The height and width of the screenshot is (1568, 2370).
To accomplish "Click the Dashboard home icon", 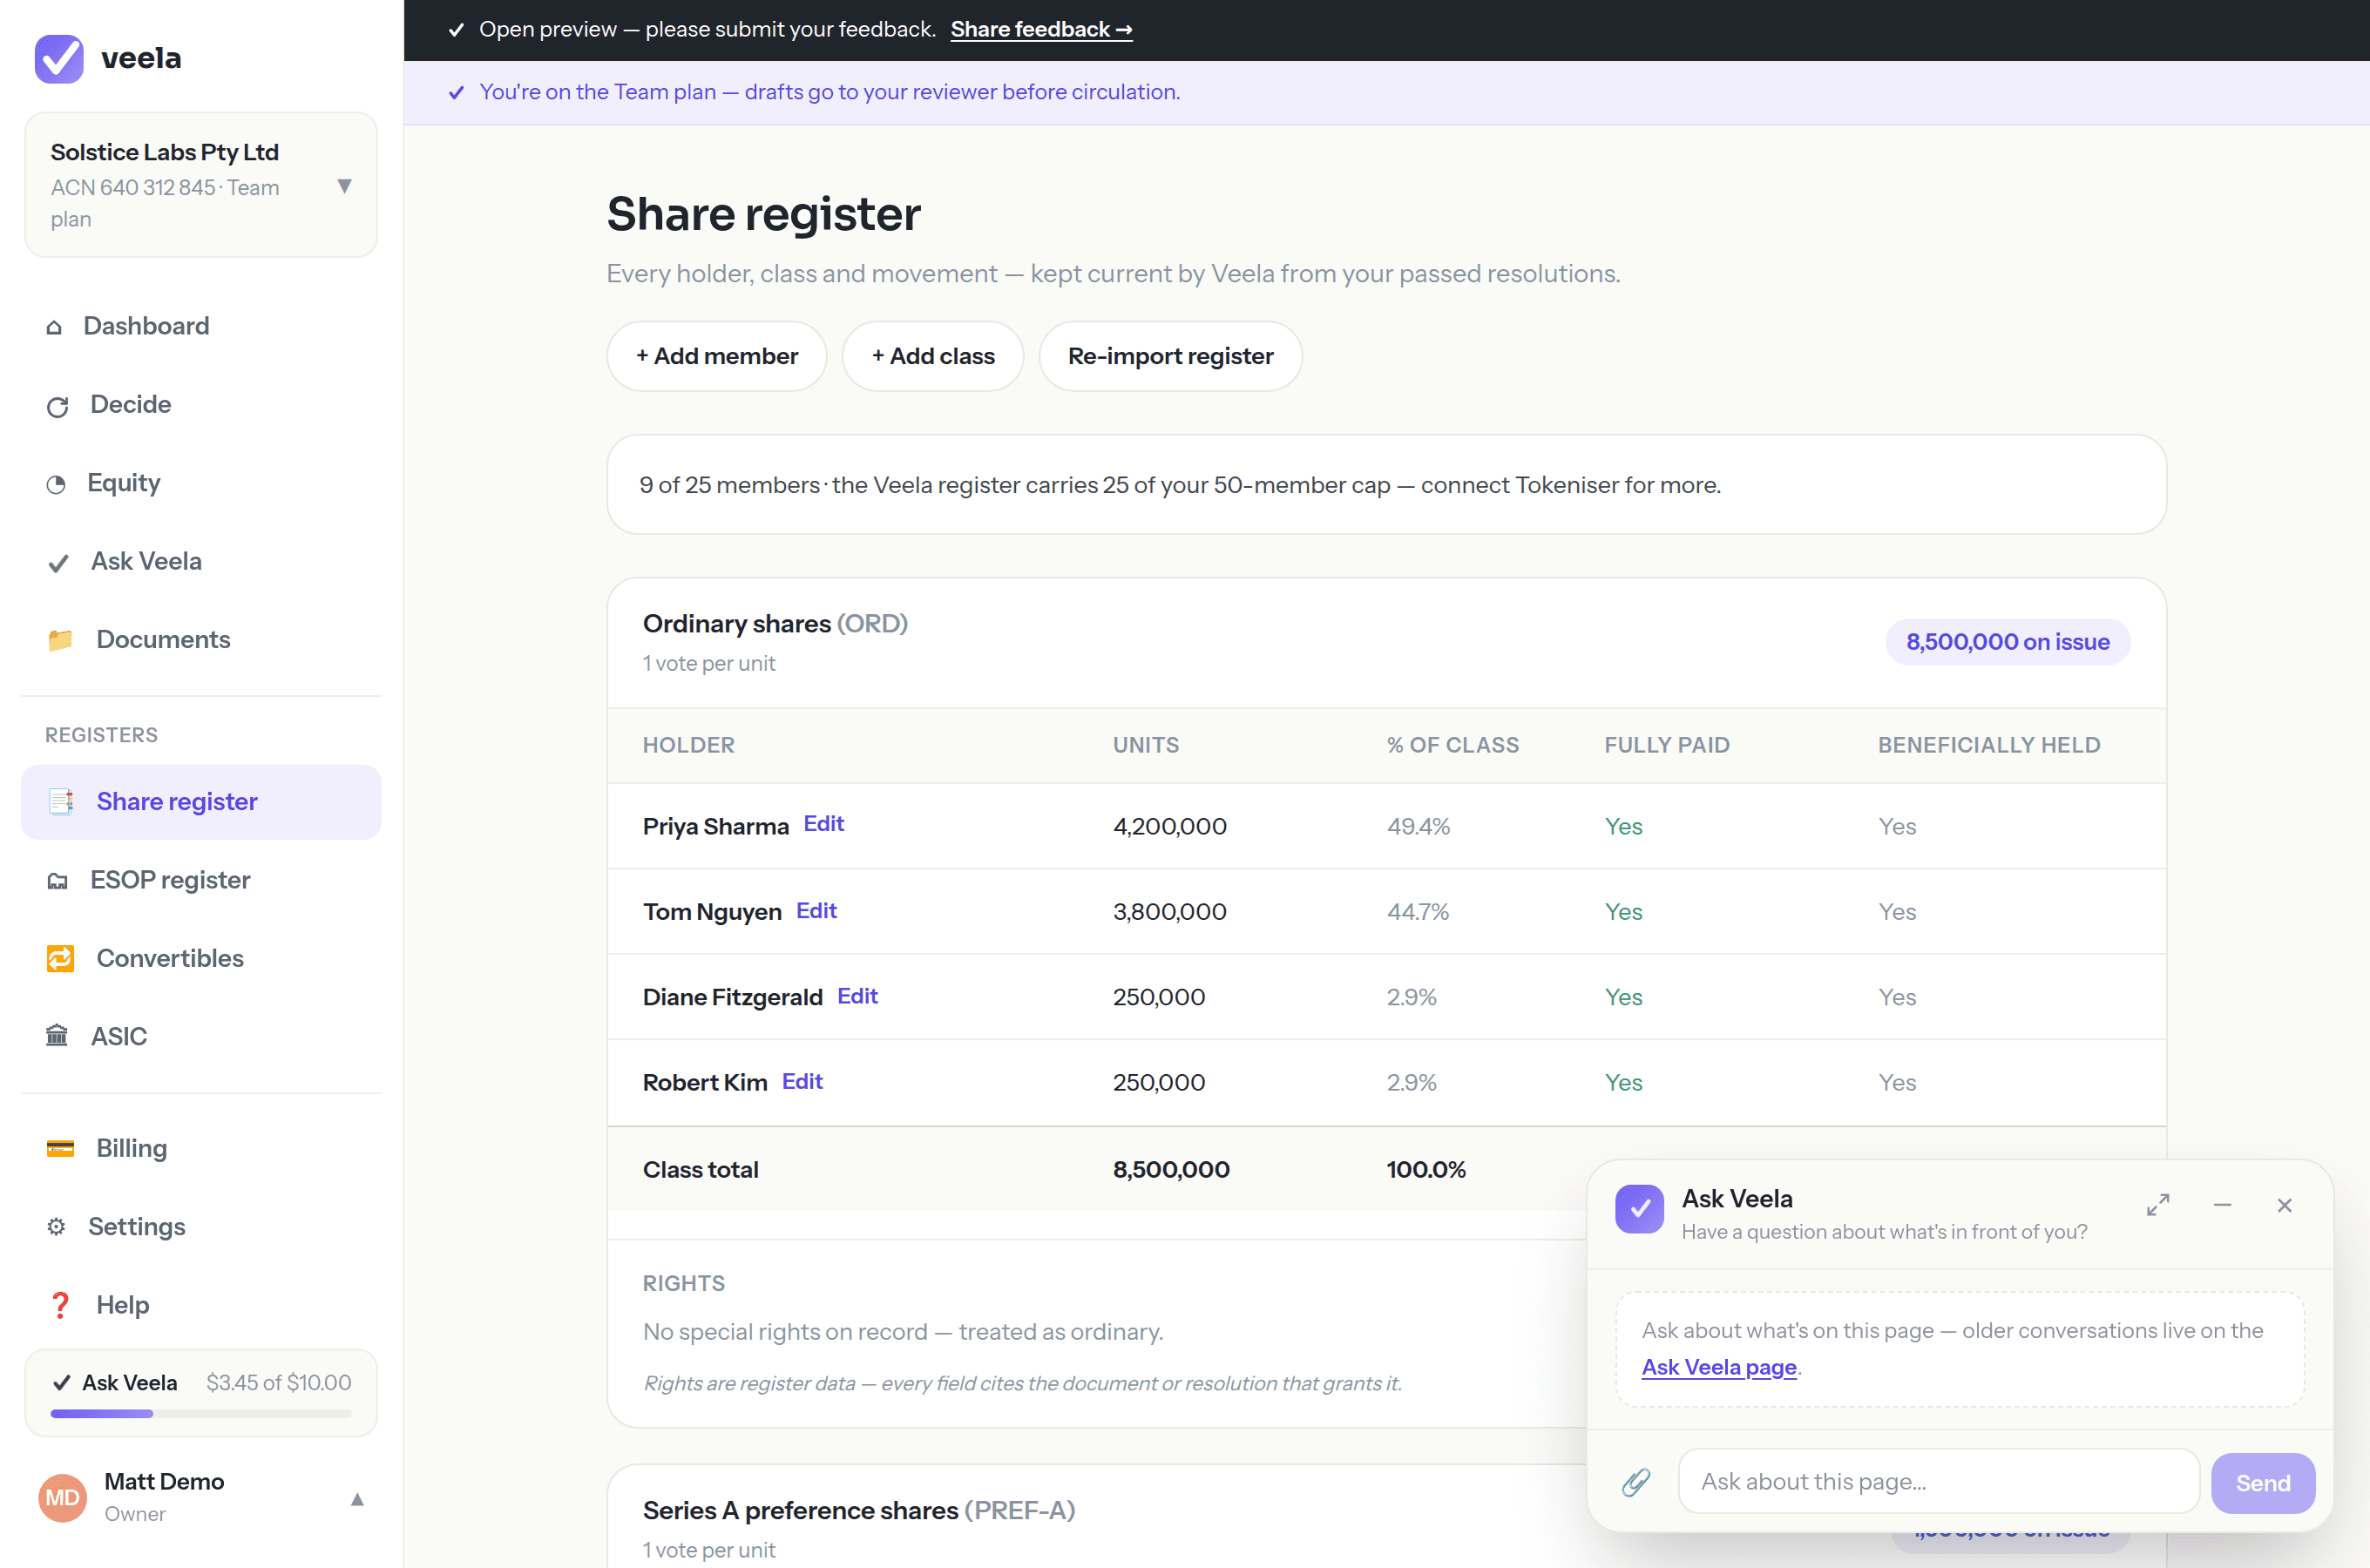I will coord(54,327).
